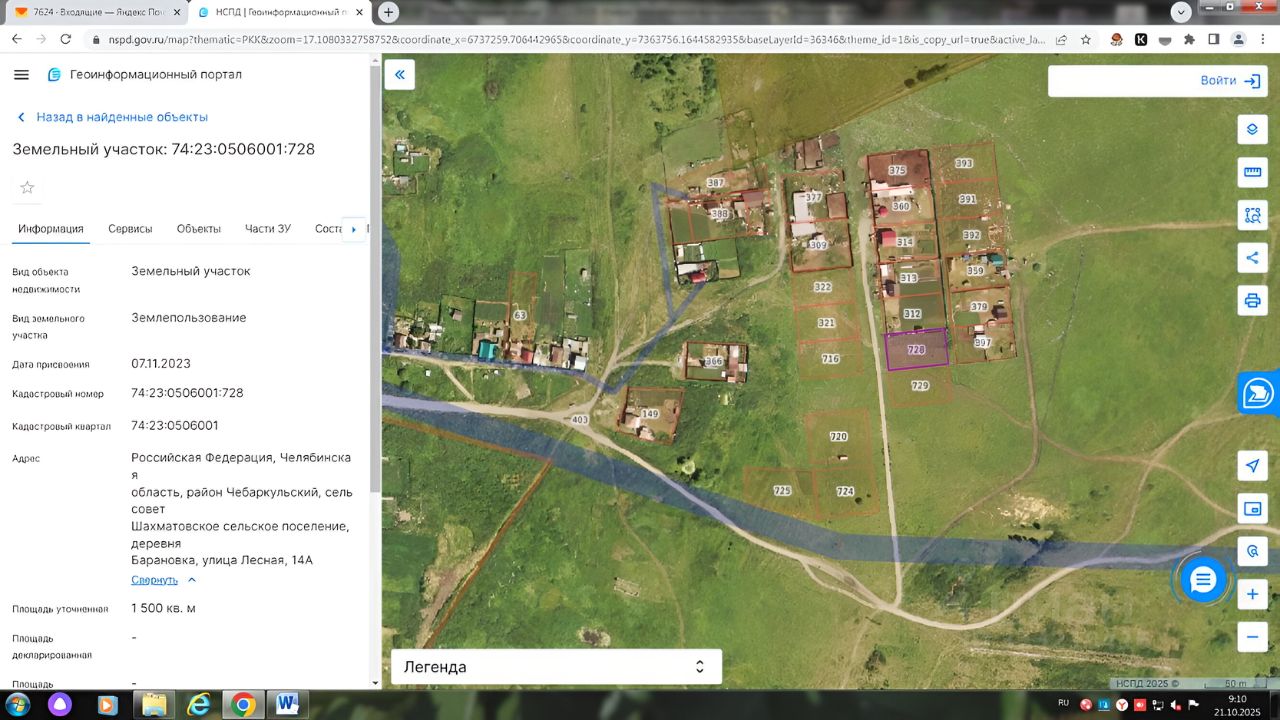This screenshot has height=720, width=1280.
Task: Close the НСПД browser tab
Action: click(x=359, y=12)
